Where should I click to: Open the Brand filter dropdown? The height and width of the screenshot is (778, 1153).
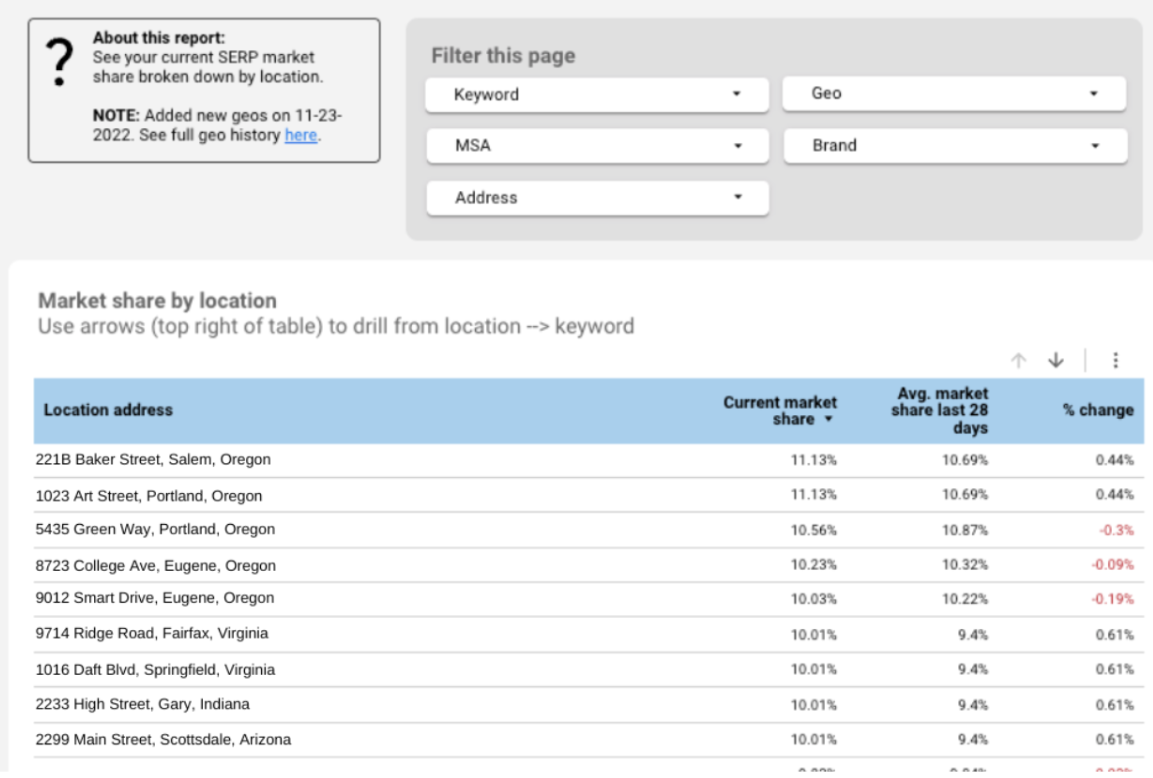[952, 145]
